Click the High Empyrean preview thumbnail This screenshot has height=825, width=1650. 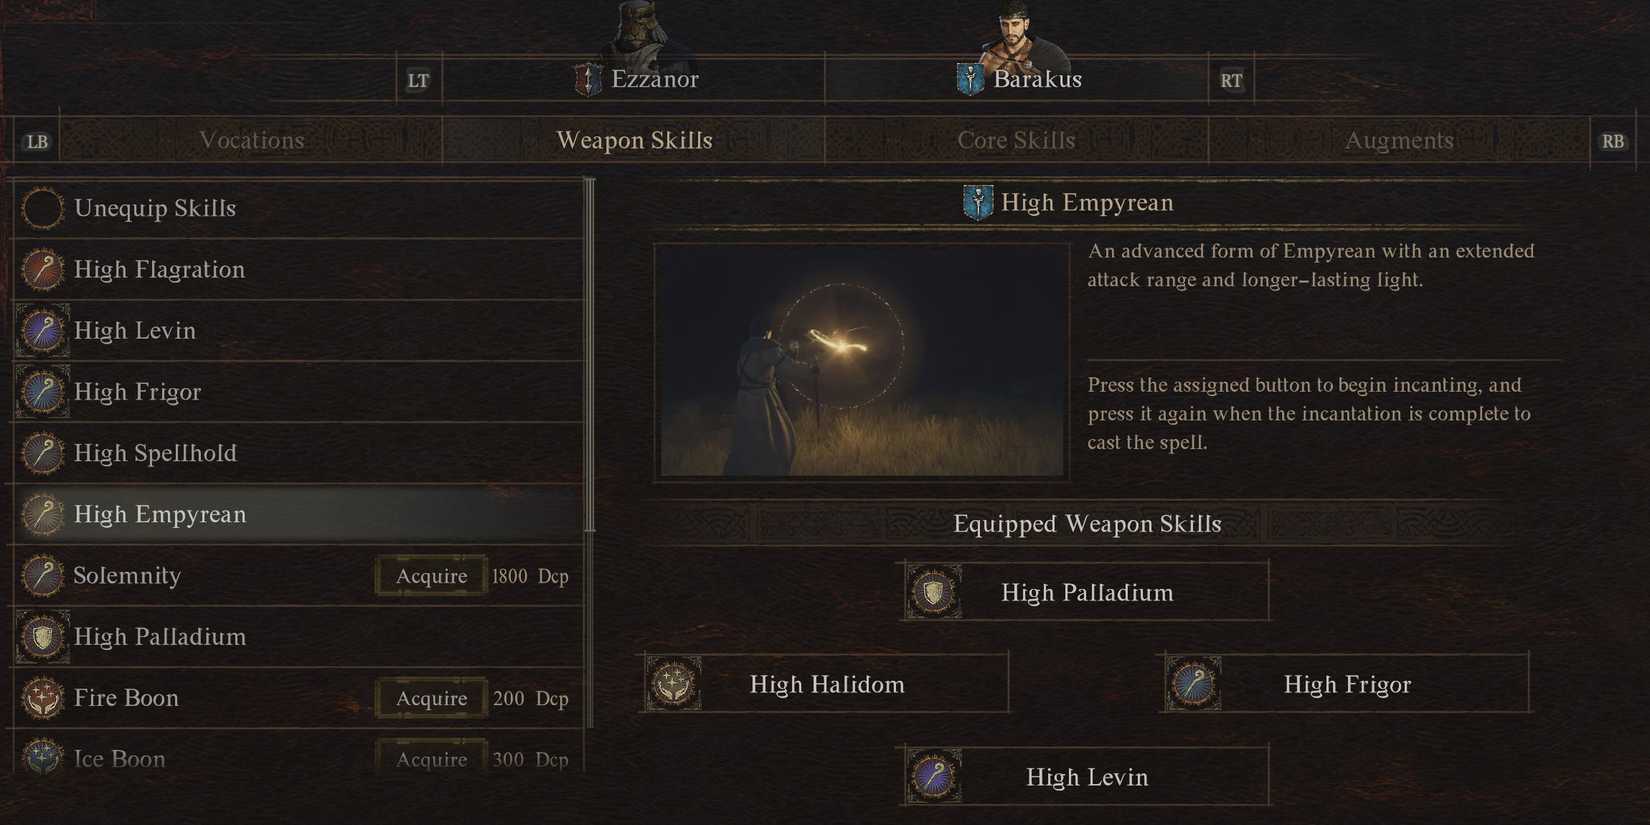tap(862, 360)
